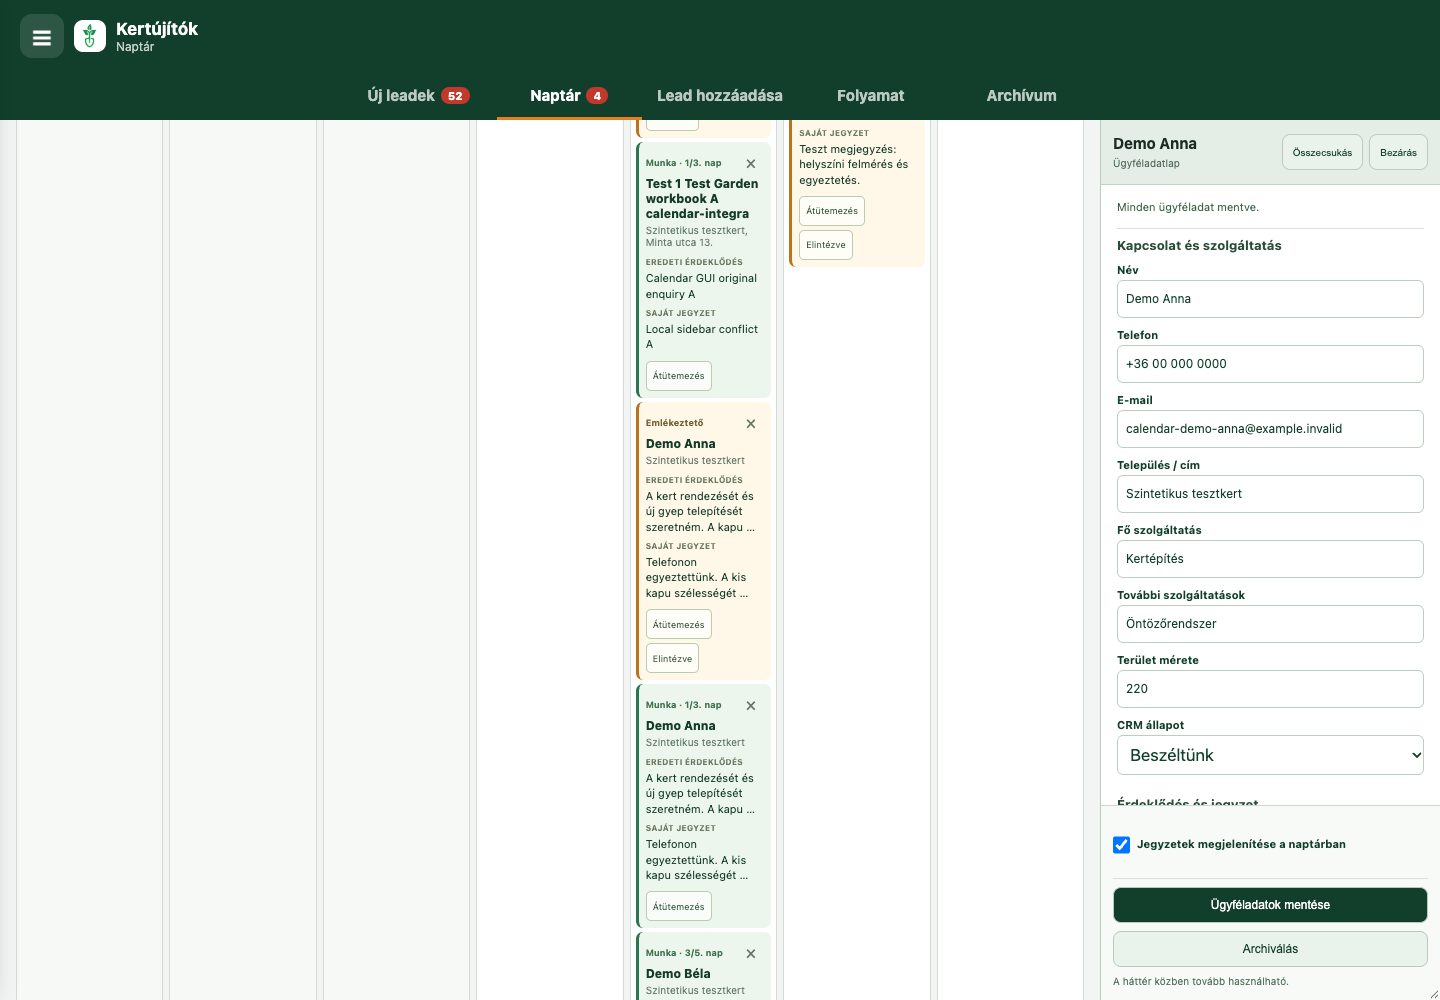Click the Telefon input field
This screenshot has height=1000, width=1440.
(x=1270, y=364)
